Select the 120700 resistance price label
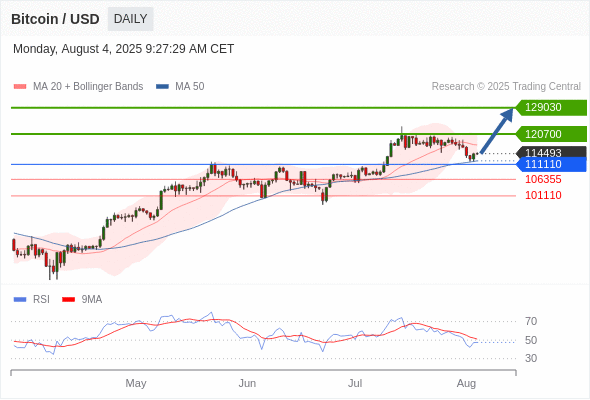Viewport: 590px width, 400px height. click(x=551, y=134)
